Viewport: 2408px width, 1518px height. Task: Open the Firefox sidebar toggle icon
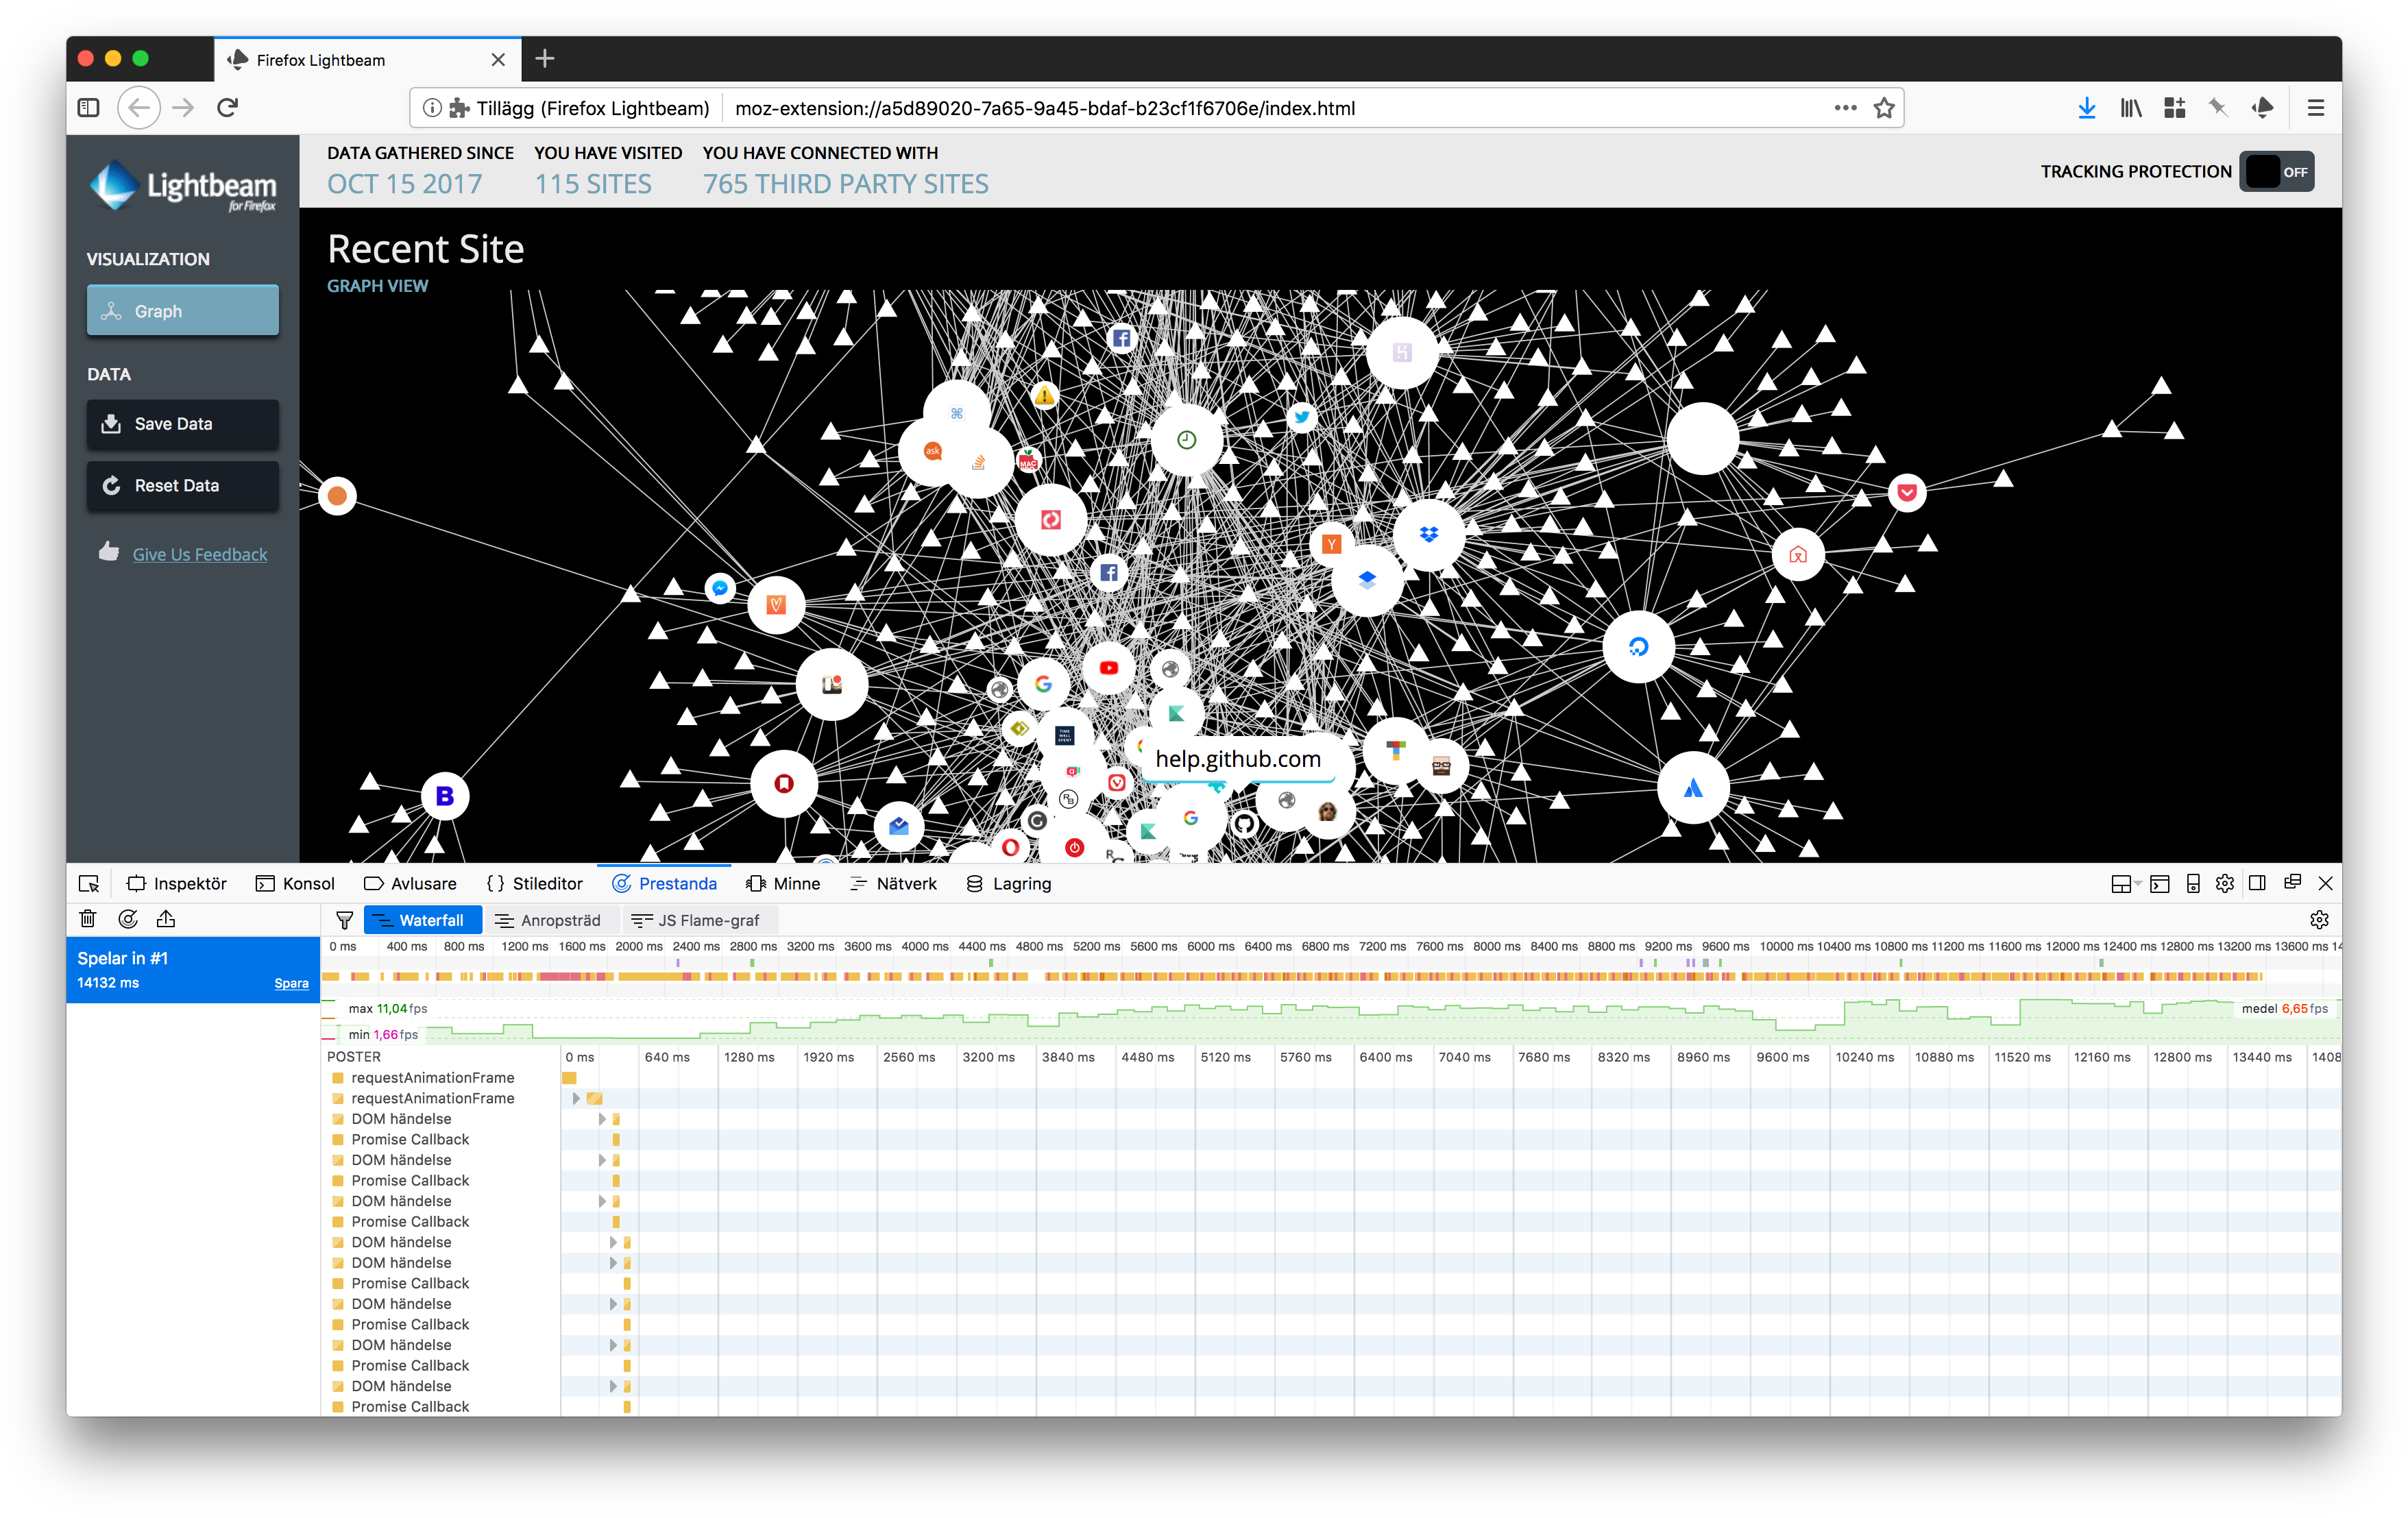(x=89, y=107)
